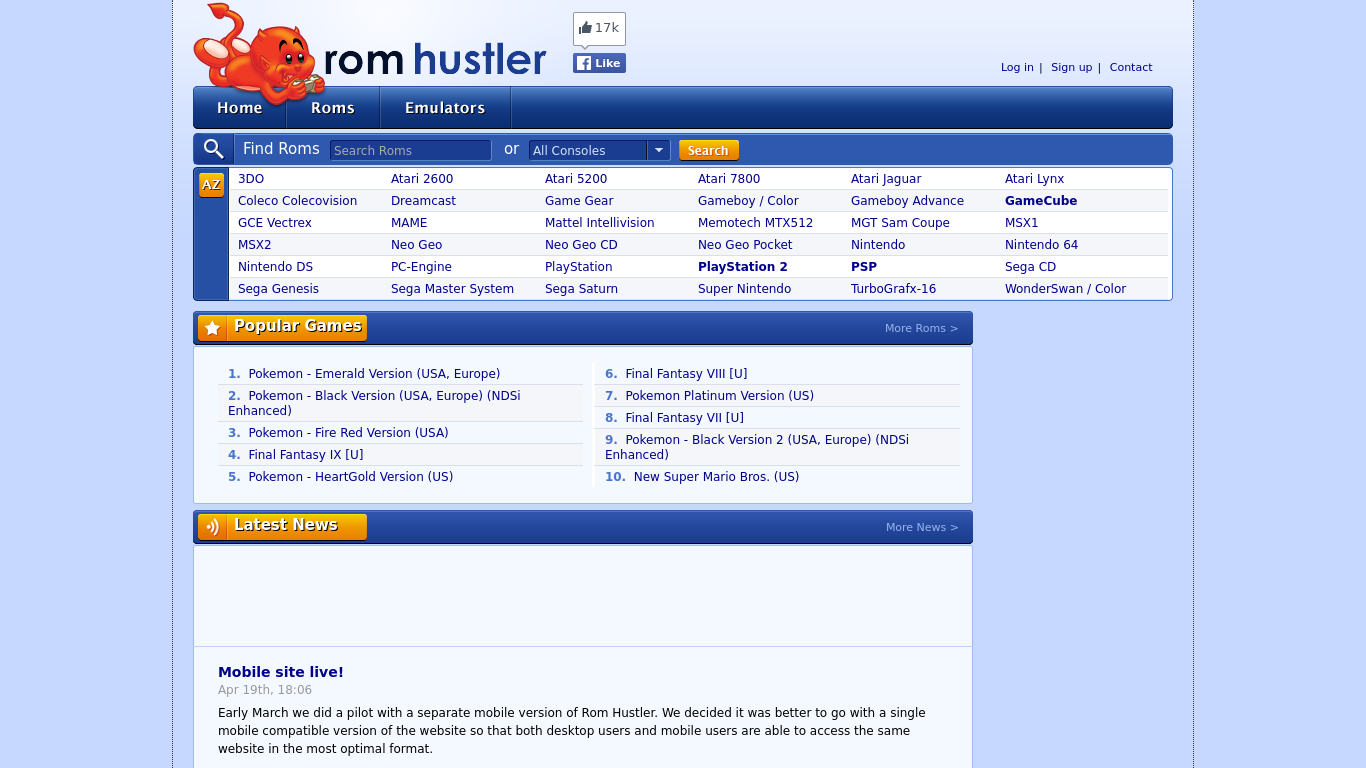The image size is (1366, 768).
Task: Browse PSP roms
Action: click(x=863, y=267)
